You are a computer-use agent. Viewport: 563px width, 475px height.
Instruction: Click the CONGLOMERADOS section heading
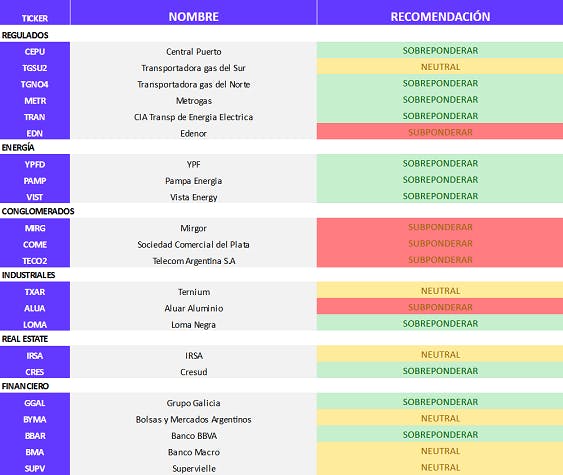(x=38, y=211)
